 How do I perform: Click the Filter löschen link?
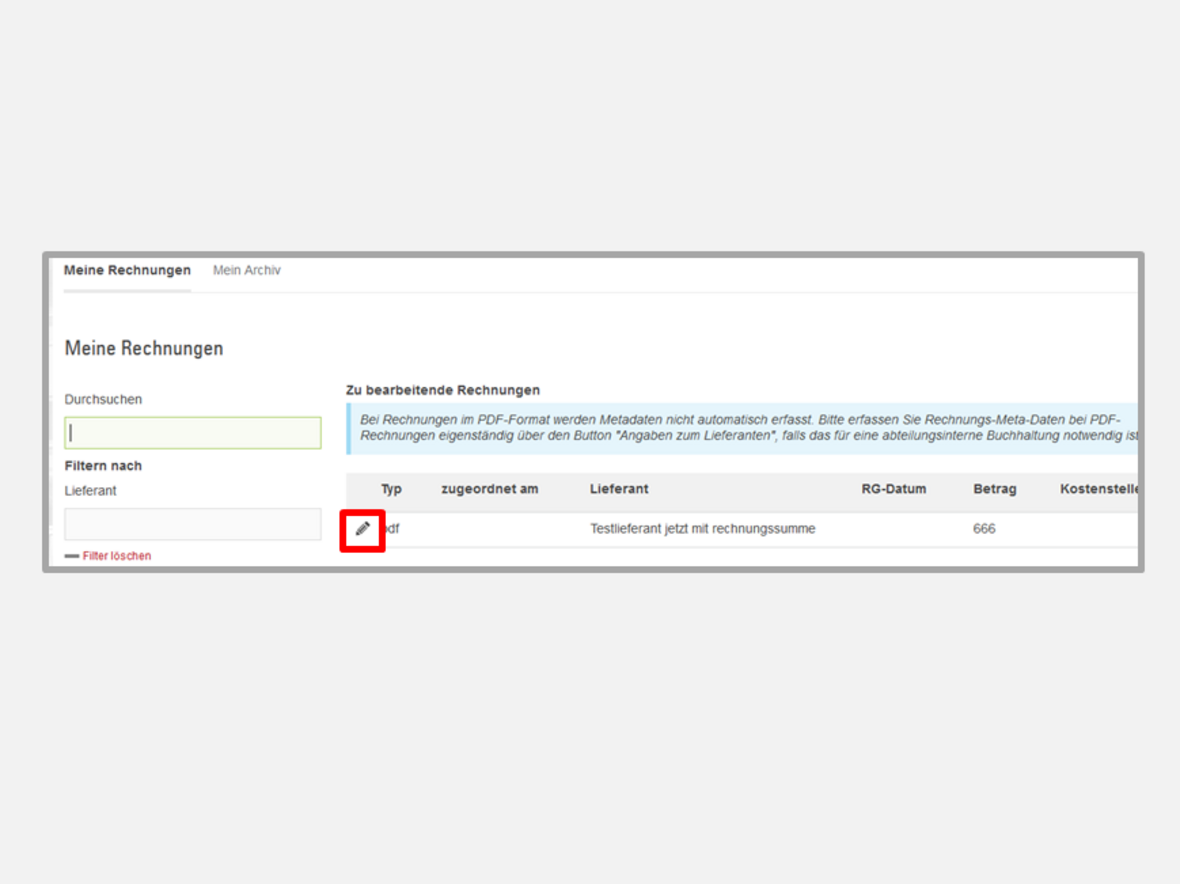[117, 556]
